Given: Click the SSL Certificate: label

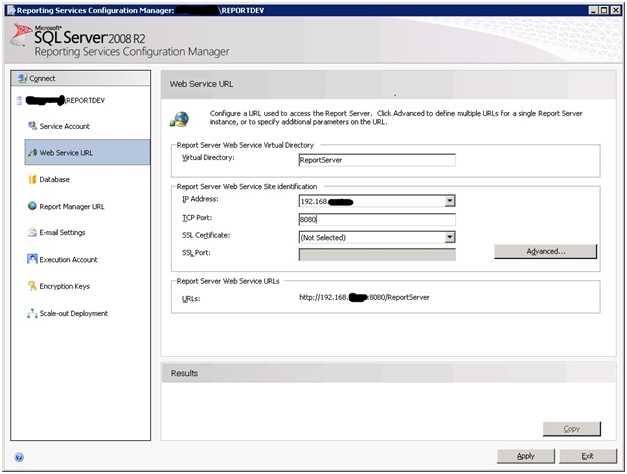Looking at the screenshot, I should (x=206, y=235).
